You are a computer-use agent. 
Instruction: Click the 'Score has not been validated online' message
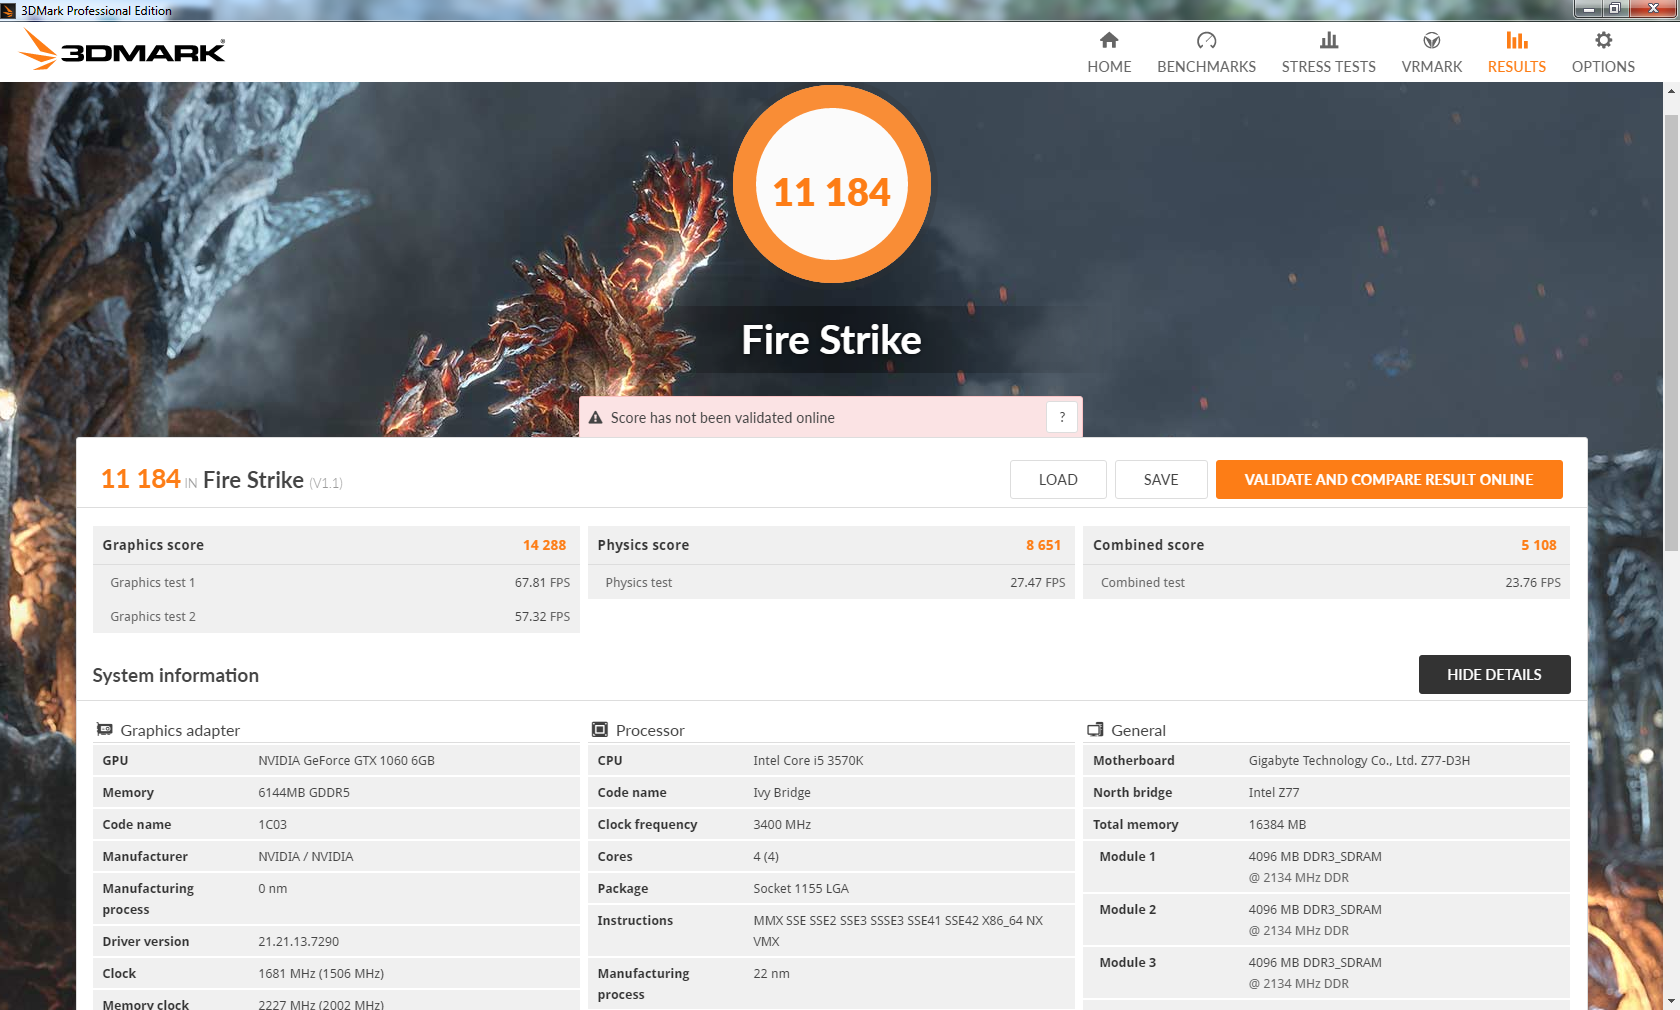click(x=722, y=418)
